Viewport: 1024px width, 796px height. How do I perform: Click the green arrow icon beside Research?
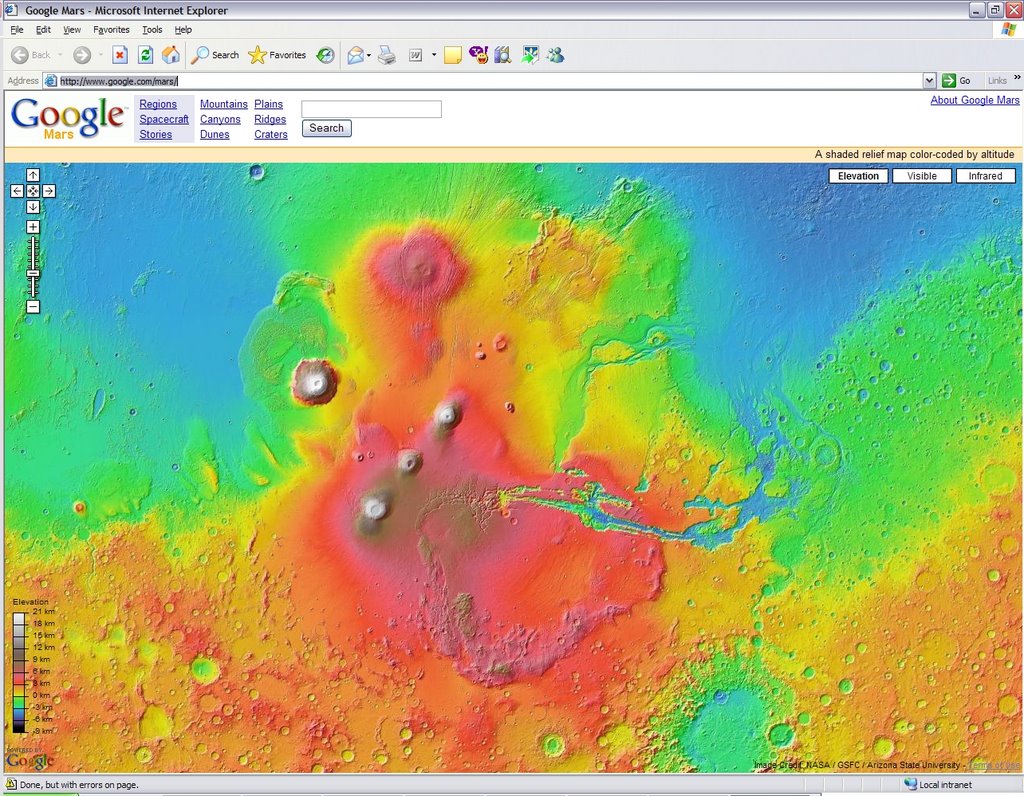pos(530,55)
